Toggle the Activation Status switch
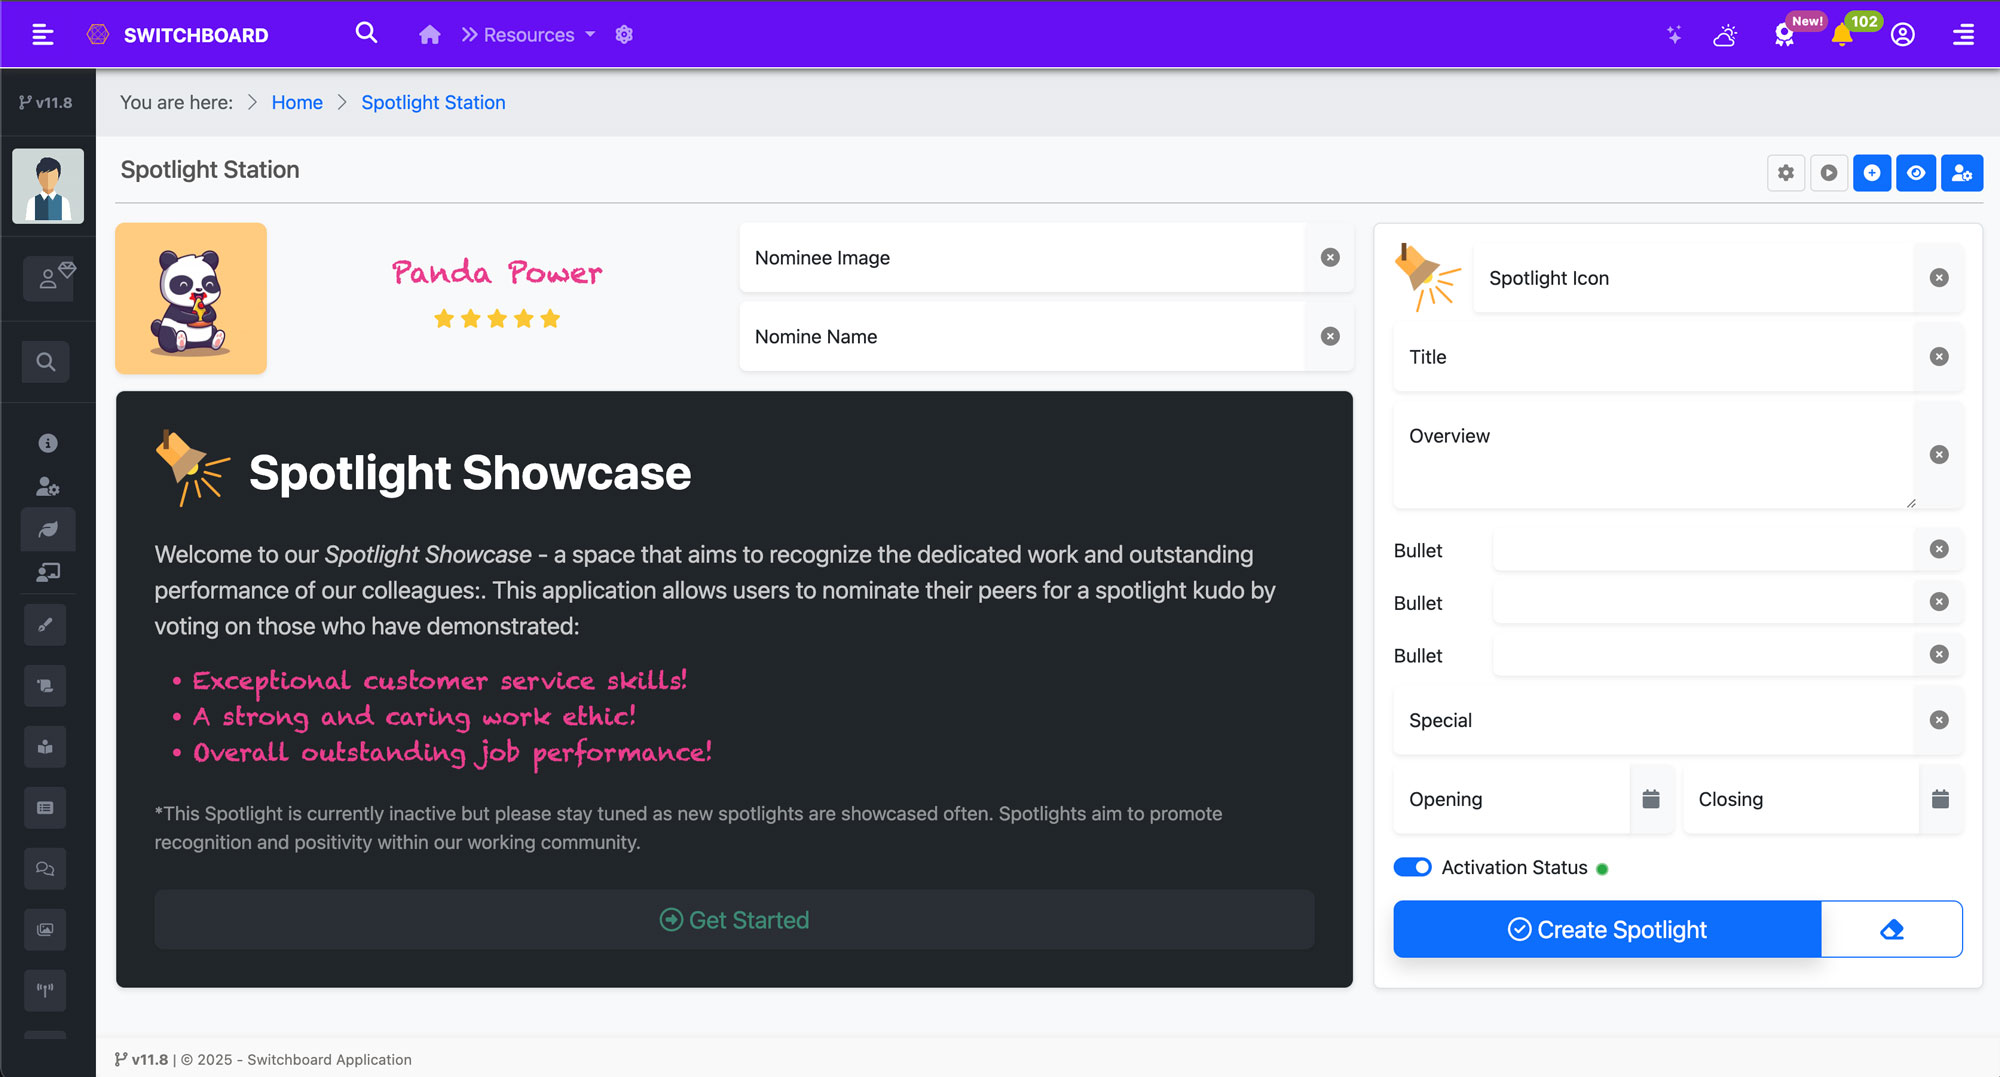 pyautogui.click(x=1412, y=867)
